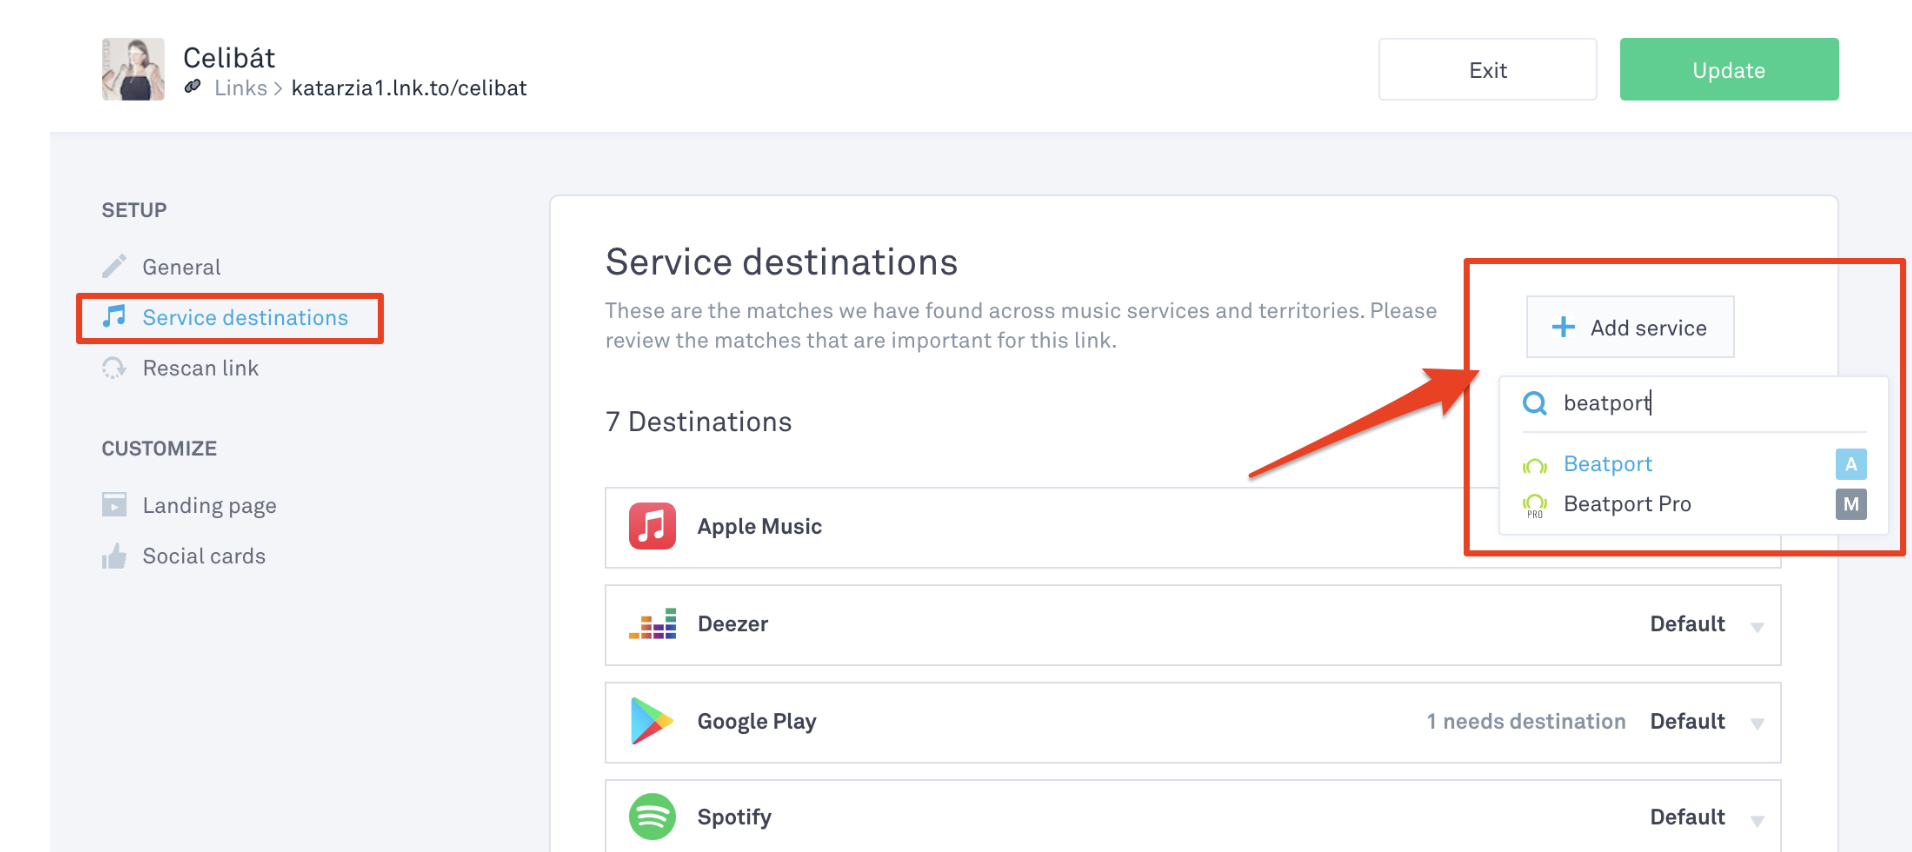
Task: Click the Apple Music service icon
Action: click(652, 526)
